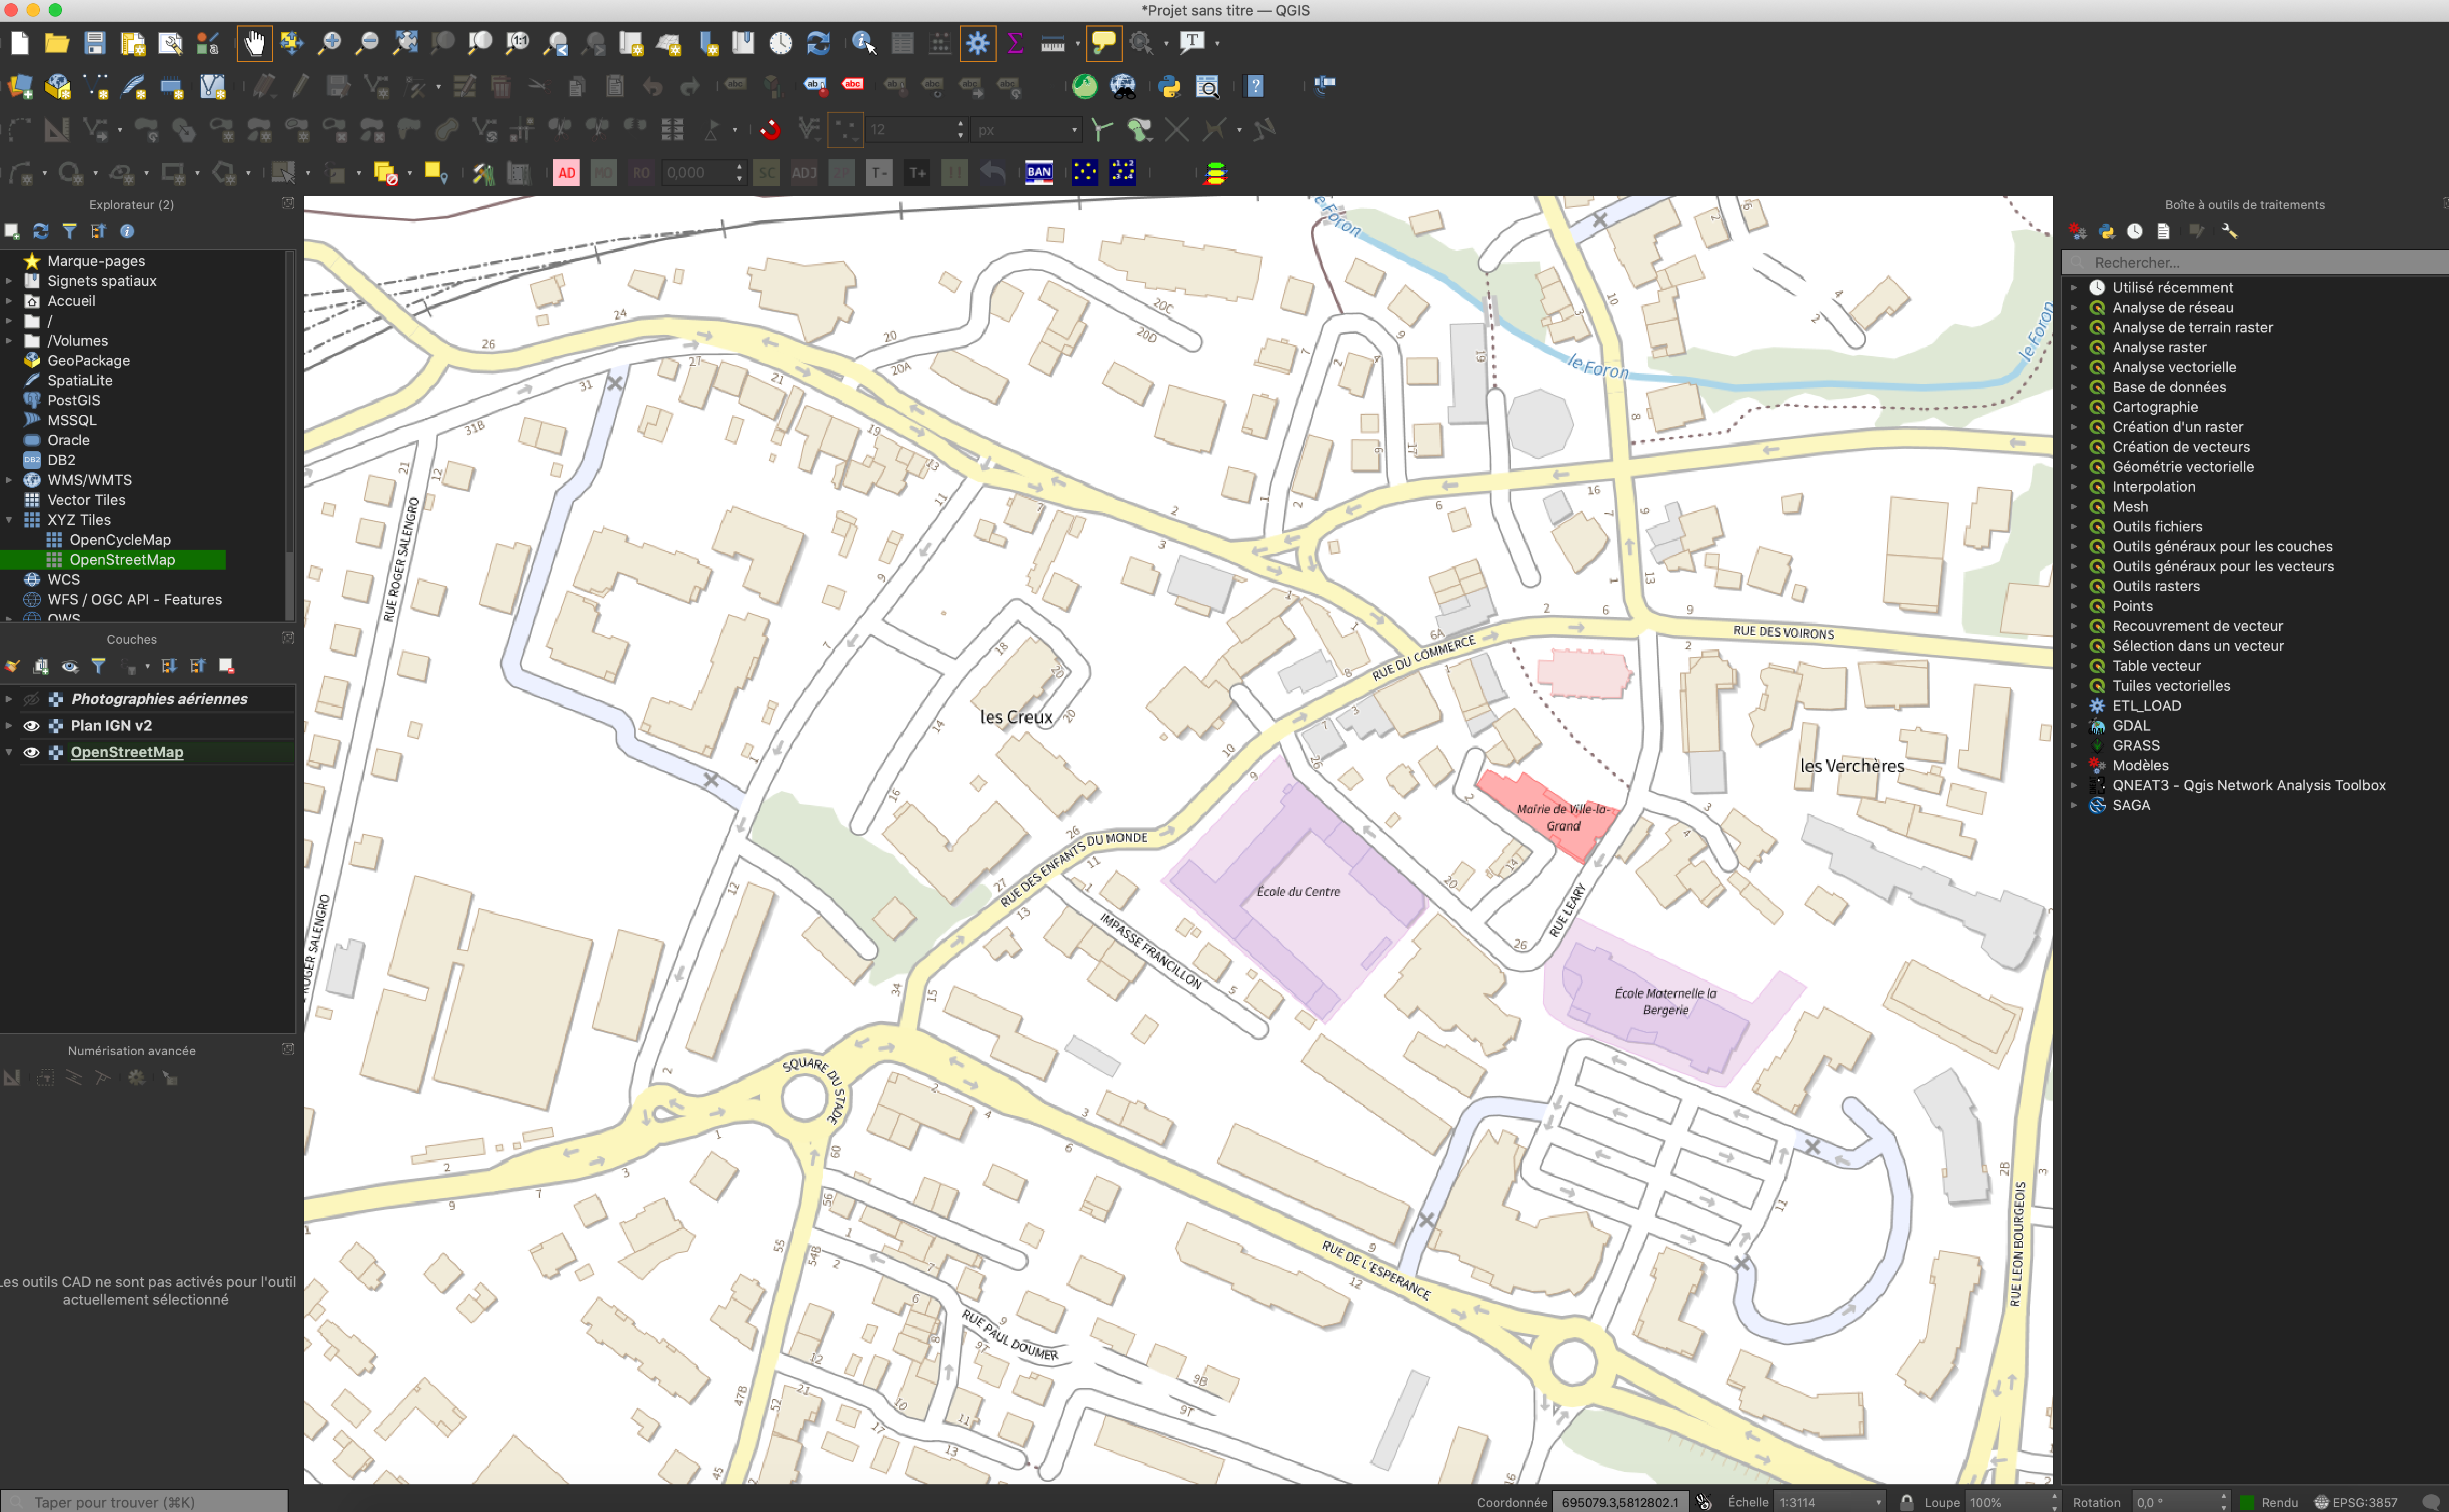Select the Pan Map hand tool
Viewport: 2449px width, 1512px height.
tap(254, 43)
